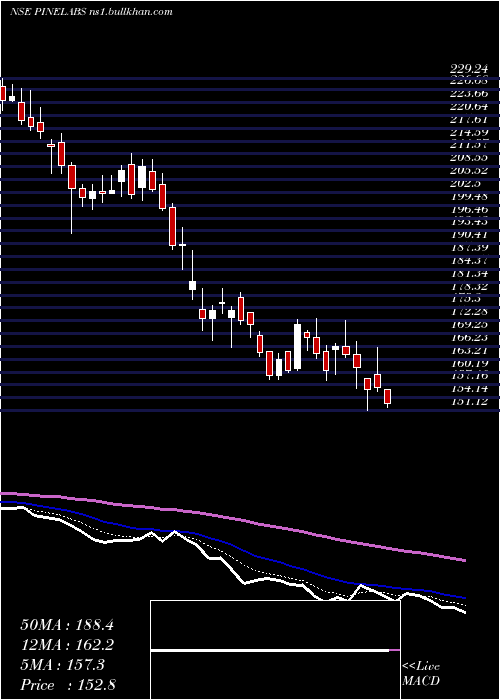This screenshot has height=700, width=500.
Task: Click the 5MA : 157.3 reading
Action: click(62, 665)
